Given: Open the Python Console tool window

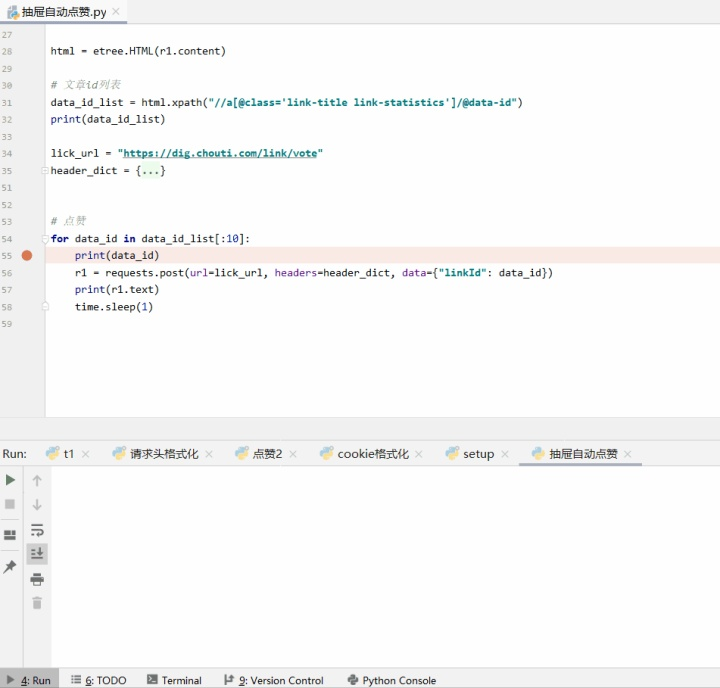Looking at the screenshot, I should click(x=392, y=680).
